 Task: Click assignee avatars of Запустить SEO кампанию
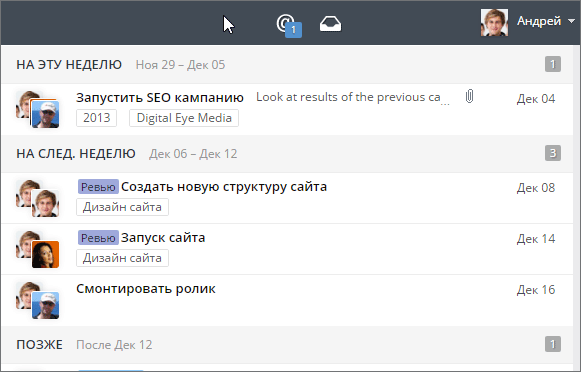37,109
